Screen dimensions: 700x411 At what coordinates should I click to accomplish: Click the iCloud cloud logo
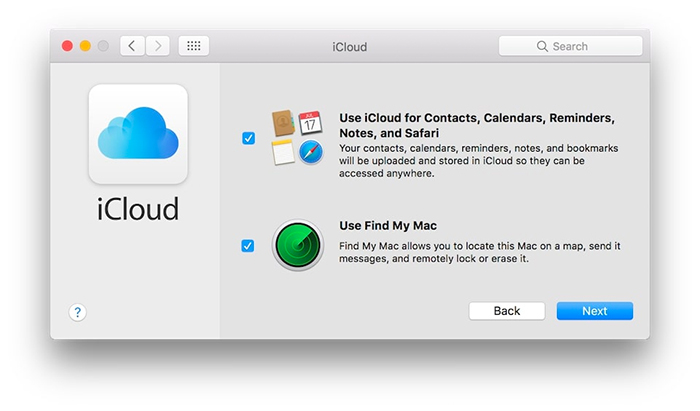(138, 134)
